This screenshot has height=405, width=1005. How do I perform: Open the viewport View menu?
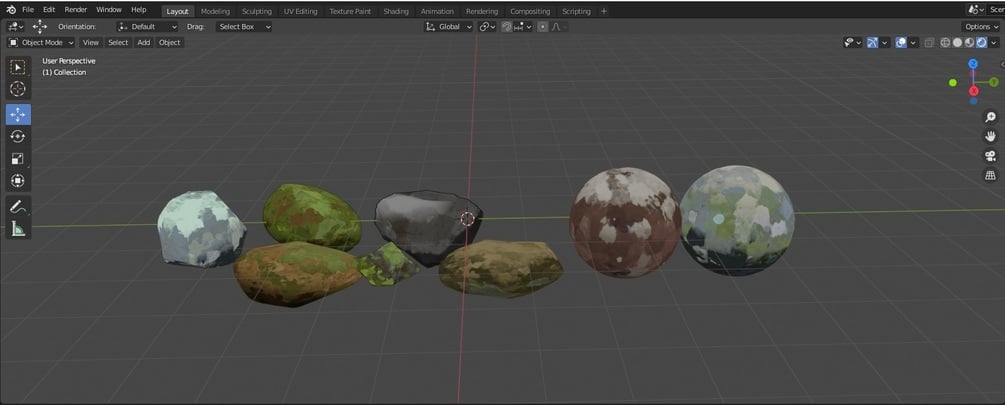pos(91,42)
